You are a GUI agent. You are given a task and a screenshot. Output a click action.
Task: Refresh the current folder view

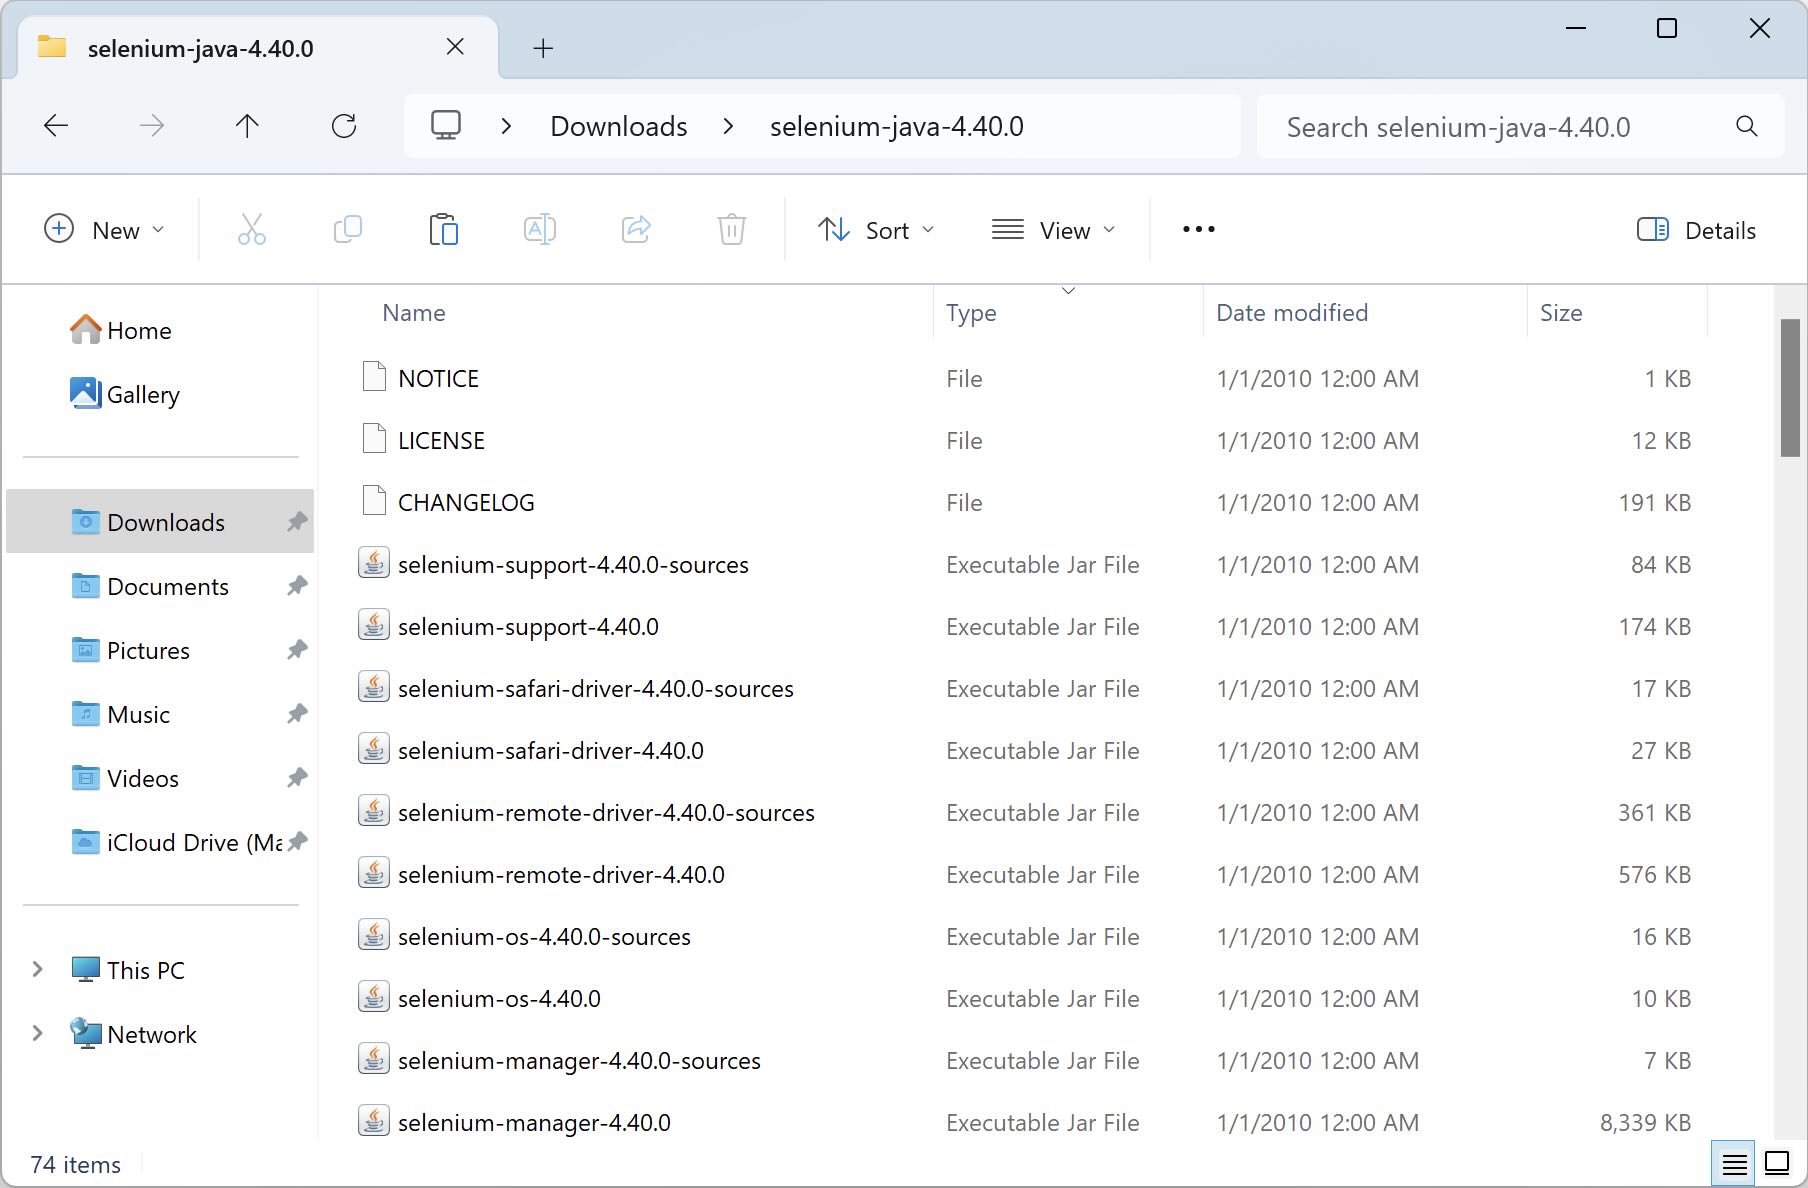344,125
